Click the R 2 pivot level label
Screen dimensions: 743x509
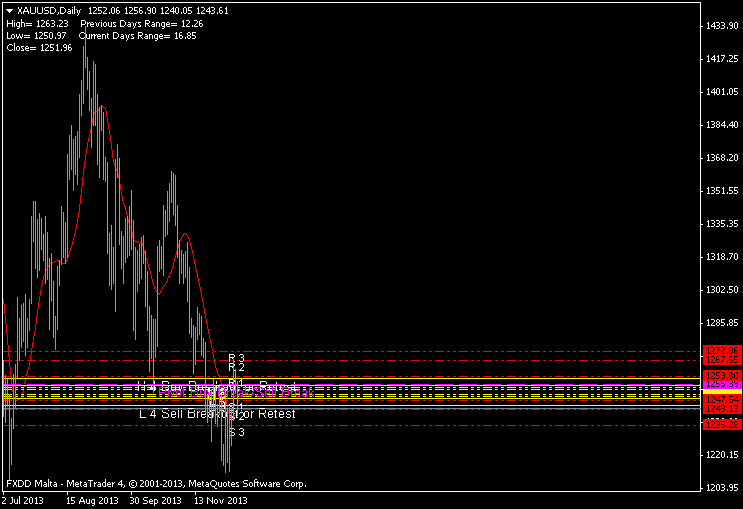(236, 367)
